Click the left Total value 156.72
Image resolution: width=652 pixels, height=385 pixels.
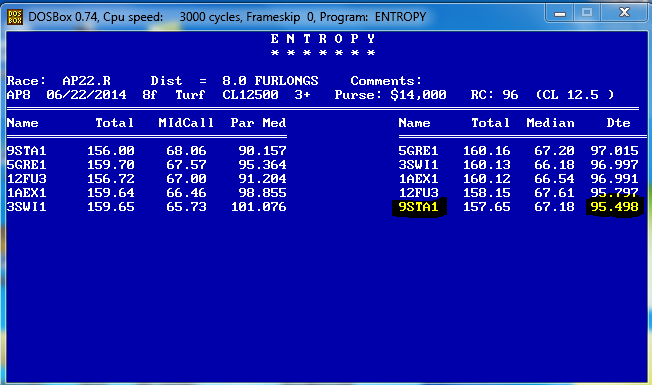(111, 179)
